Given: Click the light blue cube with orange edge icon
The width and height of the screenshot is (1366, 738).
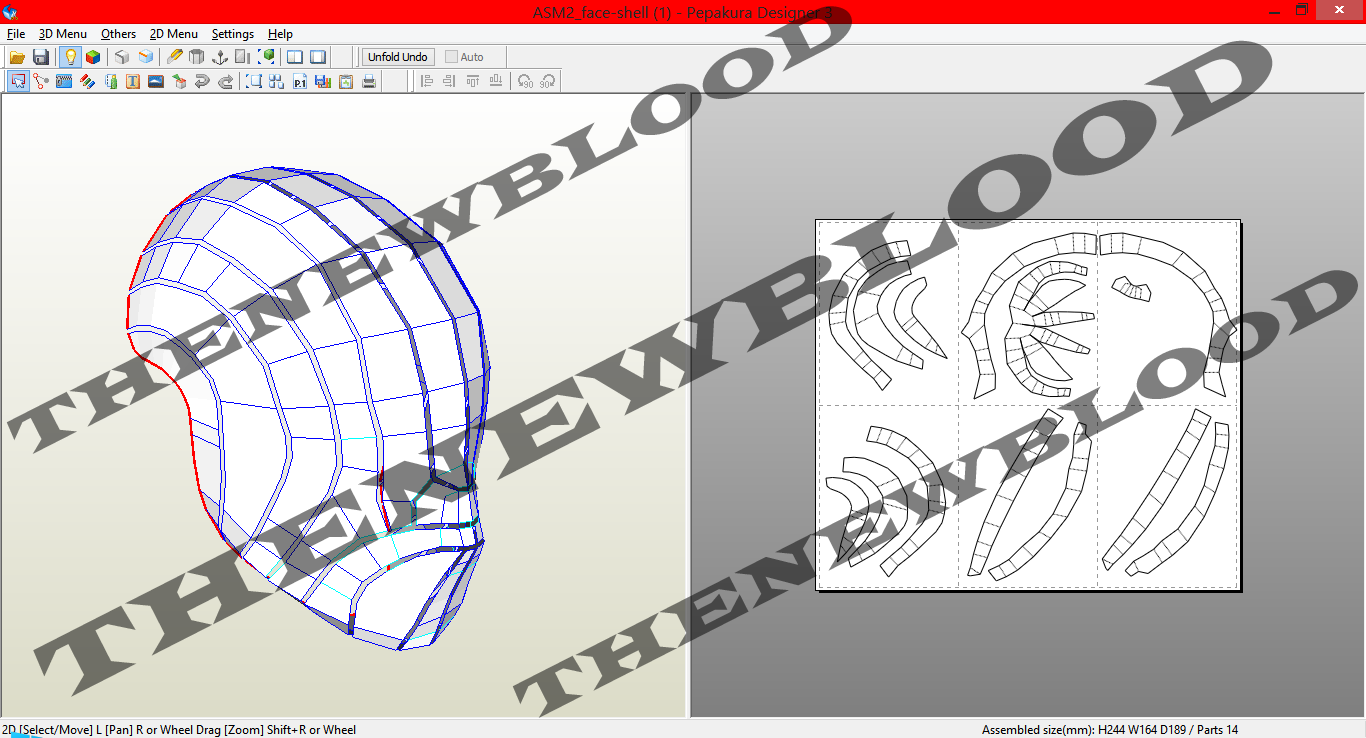Looking at the screenshot, I should pyautogui.click(x=146, y=57).
